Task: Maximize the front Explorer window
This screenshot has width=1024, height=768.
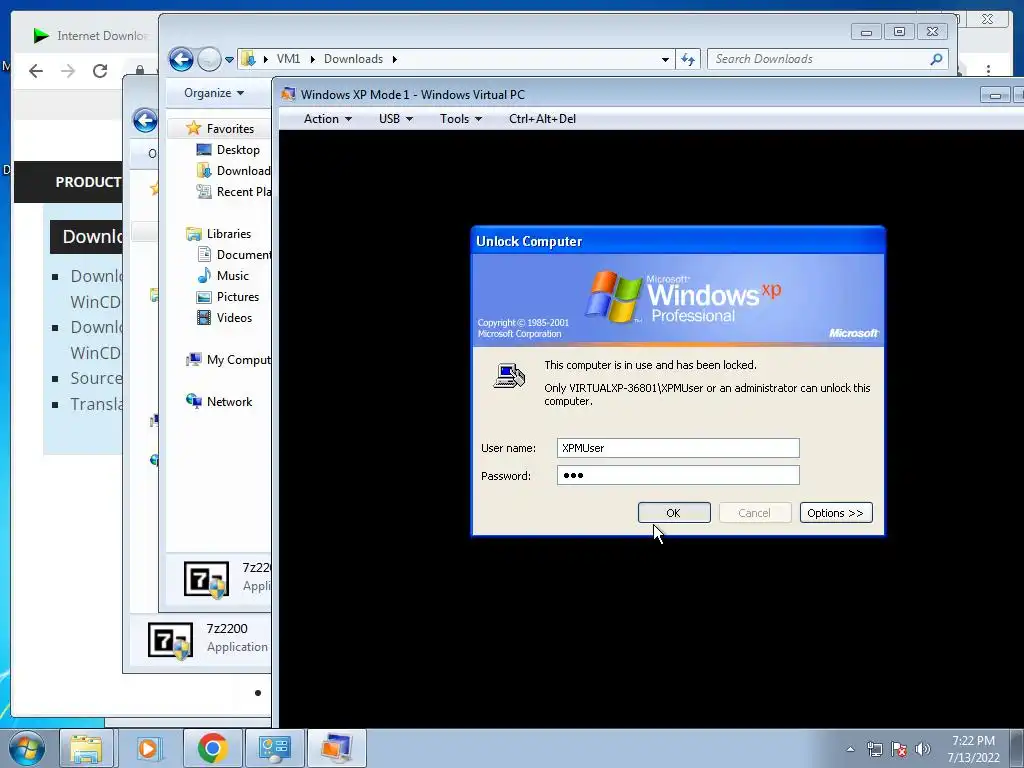Action: [899, 31]
